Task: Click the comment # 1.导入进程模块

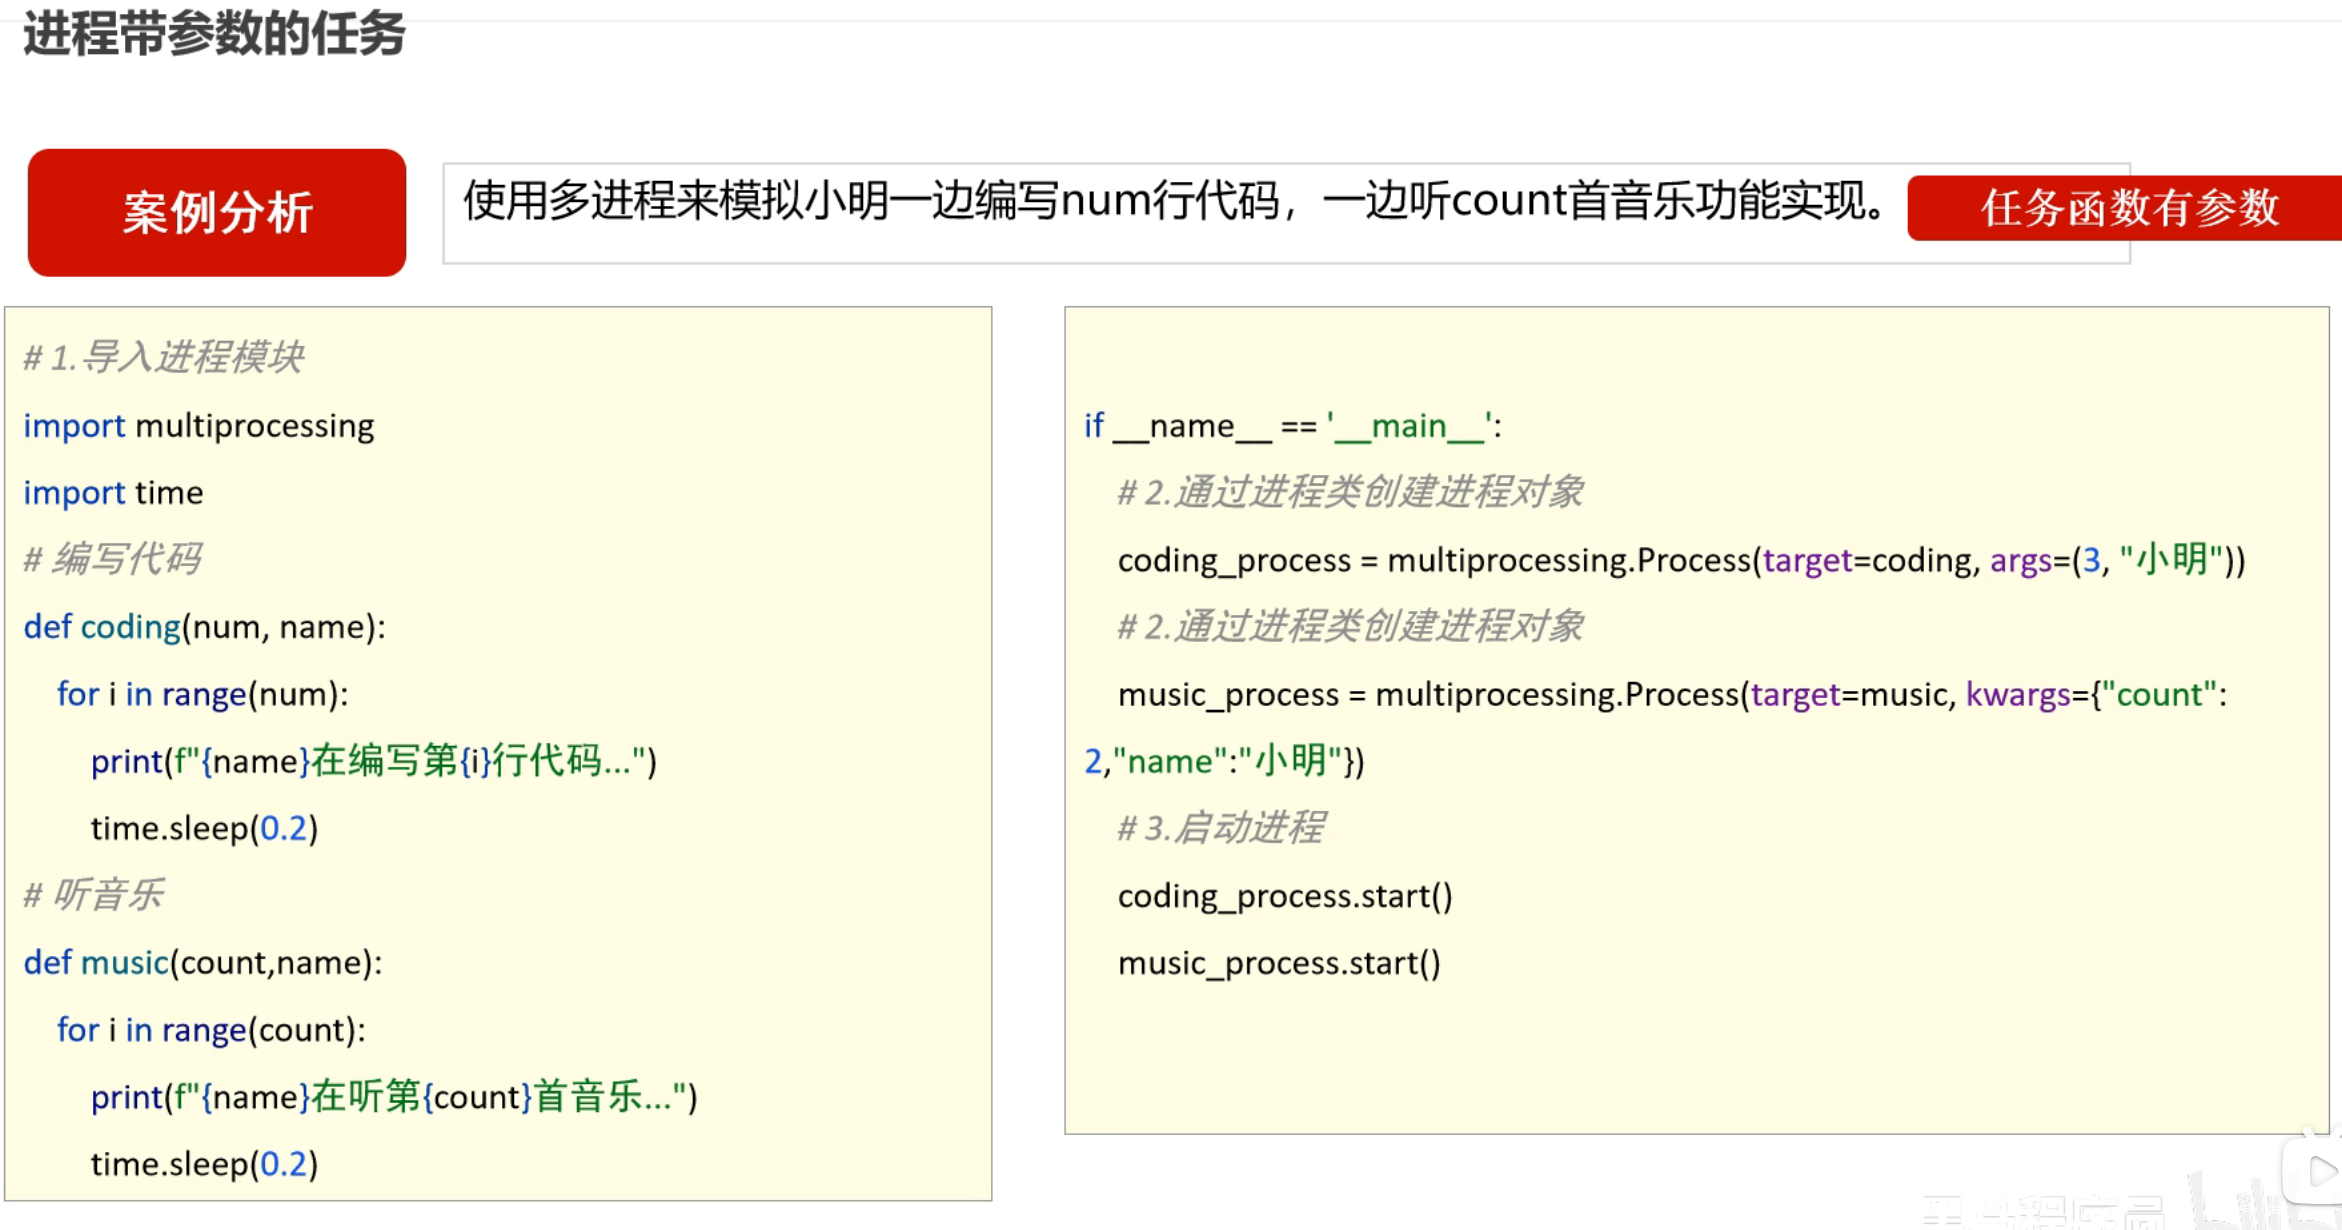Action: [162, 357]
